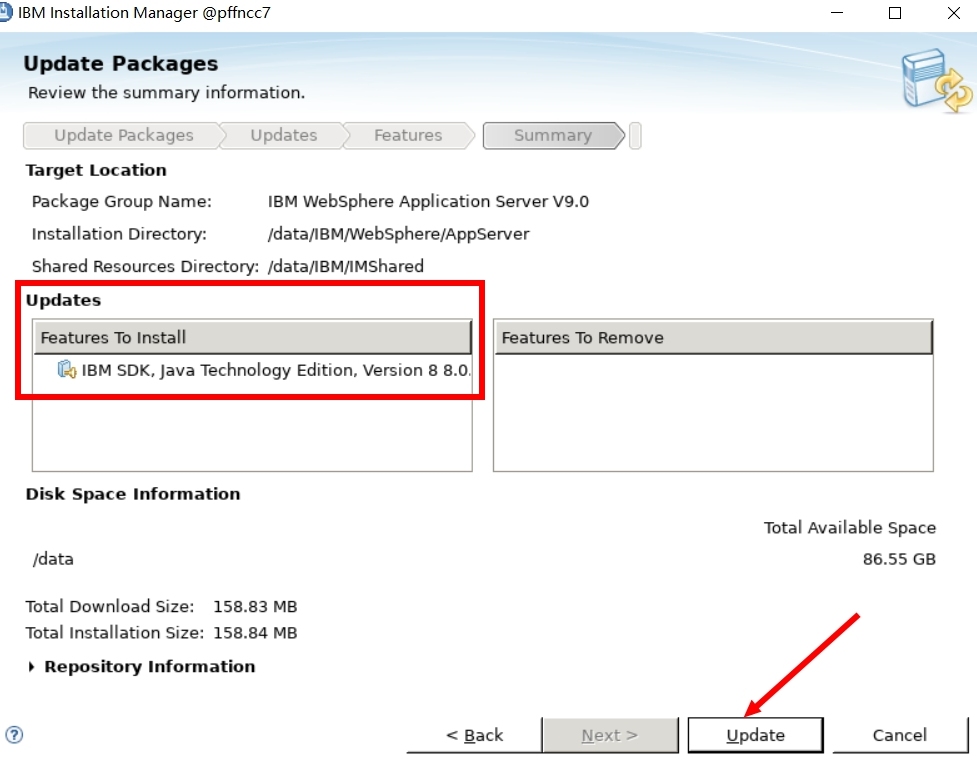Go to the Features wizard step

[408, 135]
